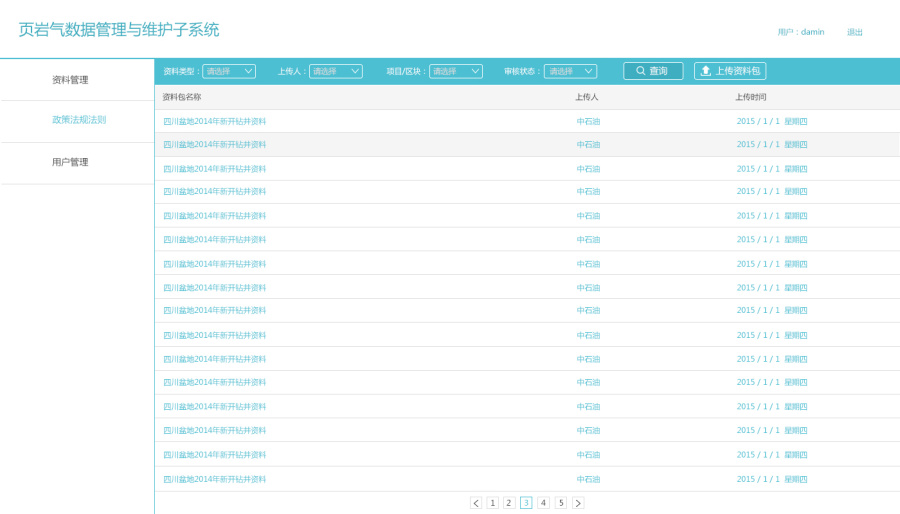The image size is (900, 514).
Task: Go to page 1
Action: point(492,503)
